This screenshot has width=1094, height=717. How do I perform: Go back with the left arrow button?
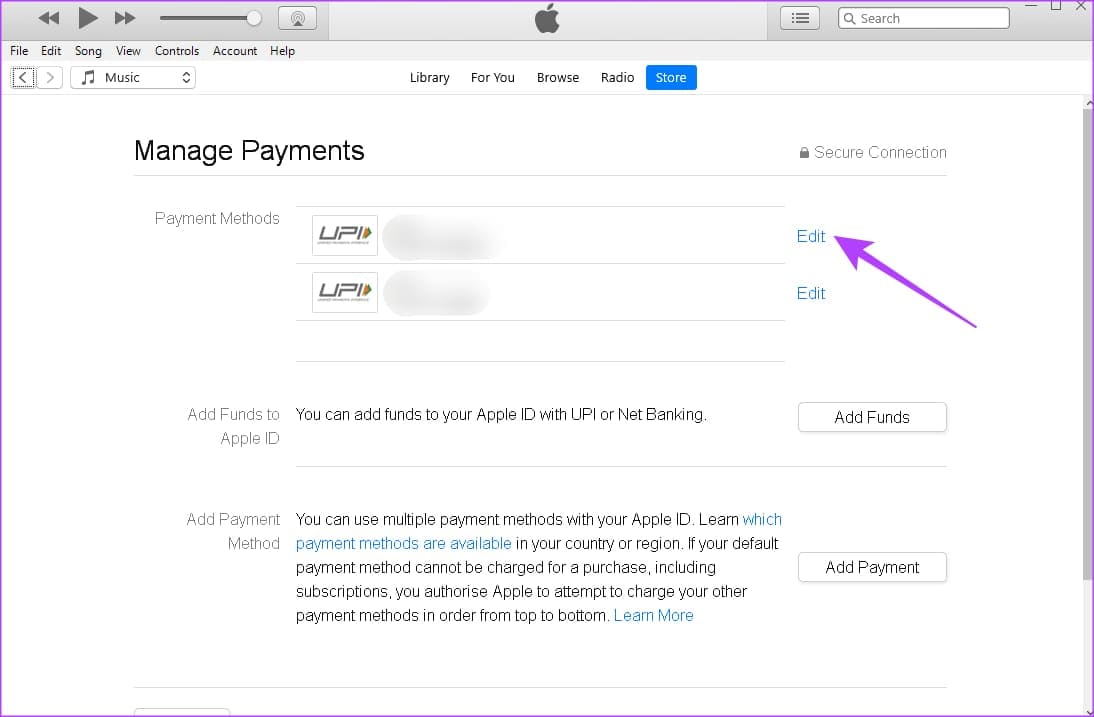coord(23,77)
